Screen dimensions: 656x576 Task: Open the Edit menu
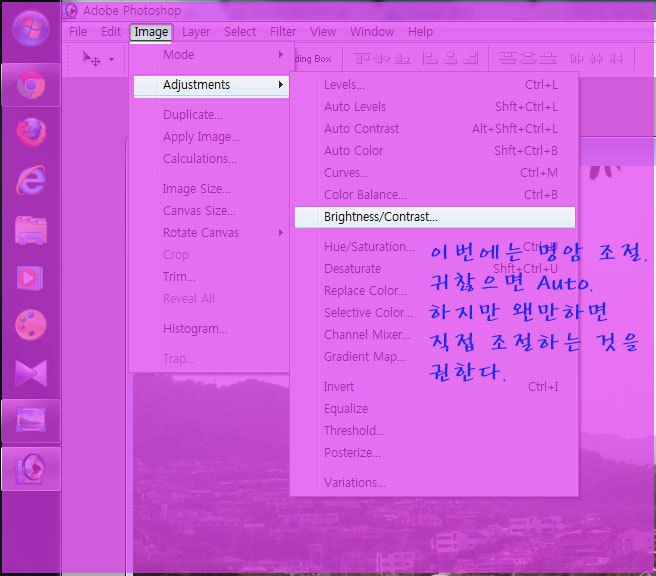(111, 32)
